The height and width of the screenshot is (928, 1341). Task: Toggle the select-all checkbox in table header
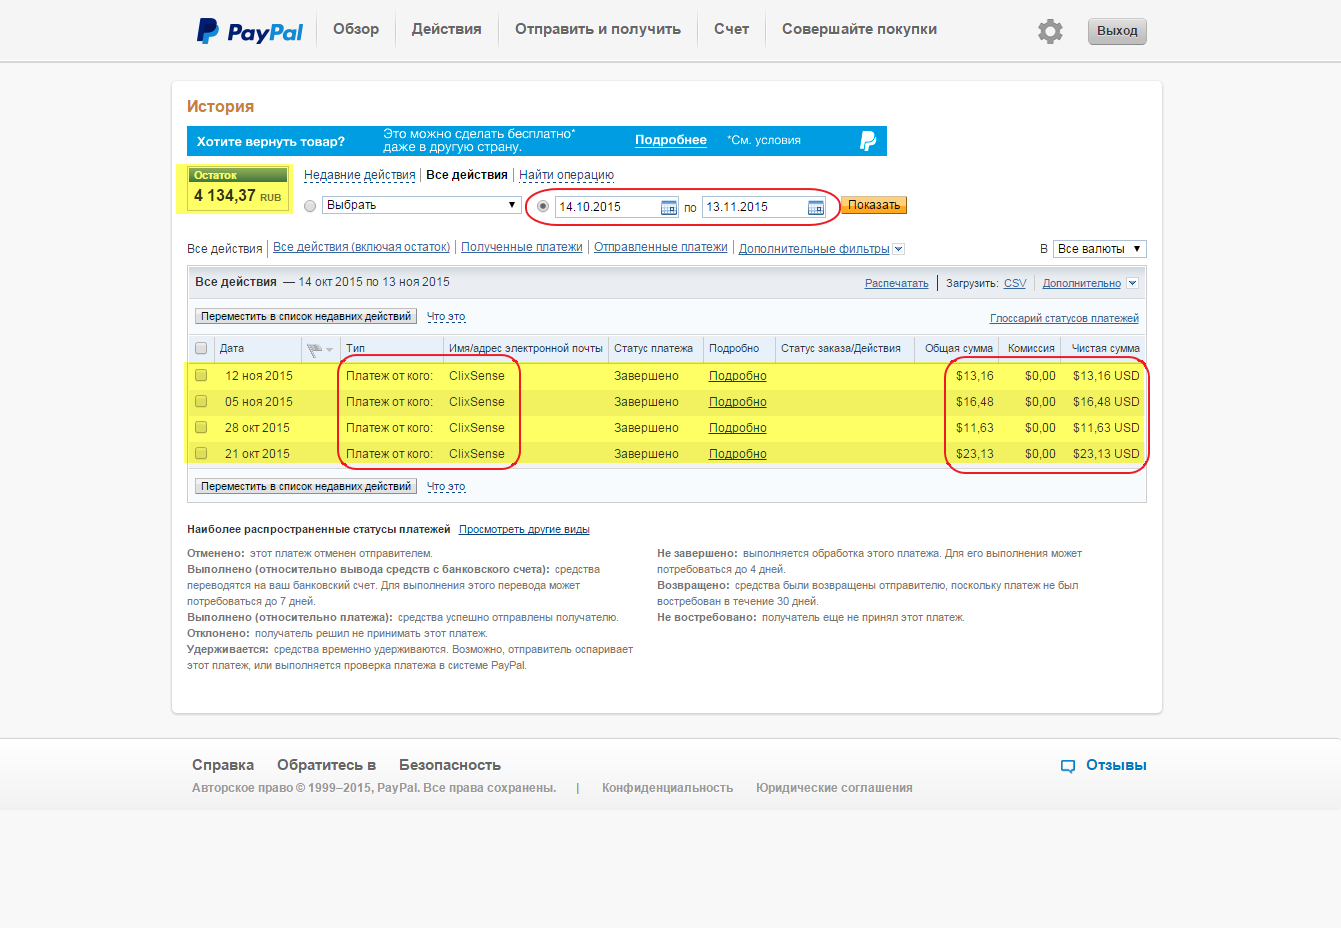click(x=201, y=349)
